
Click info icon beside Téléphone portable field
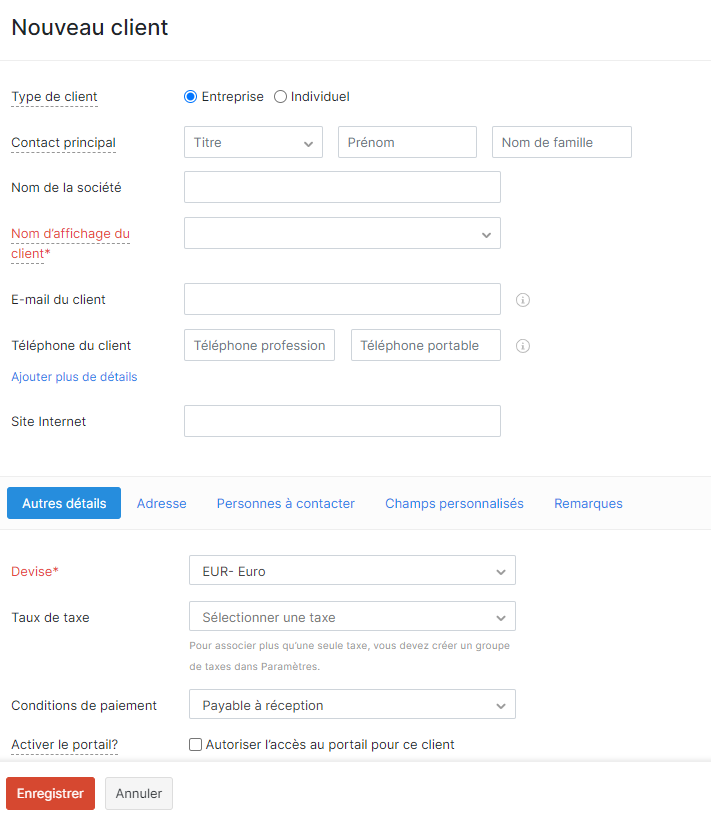tap(522, 346)
